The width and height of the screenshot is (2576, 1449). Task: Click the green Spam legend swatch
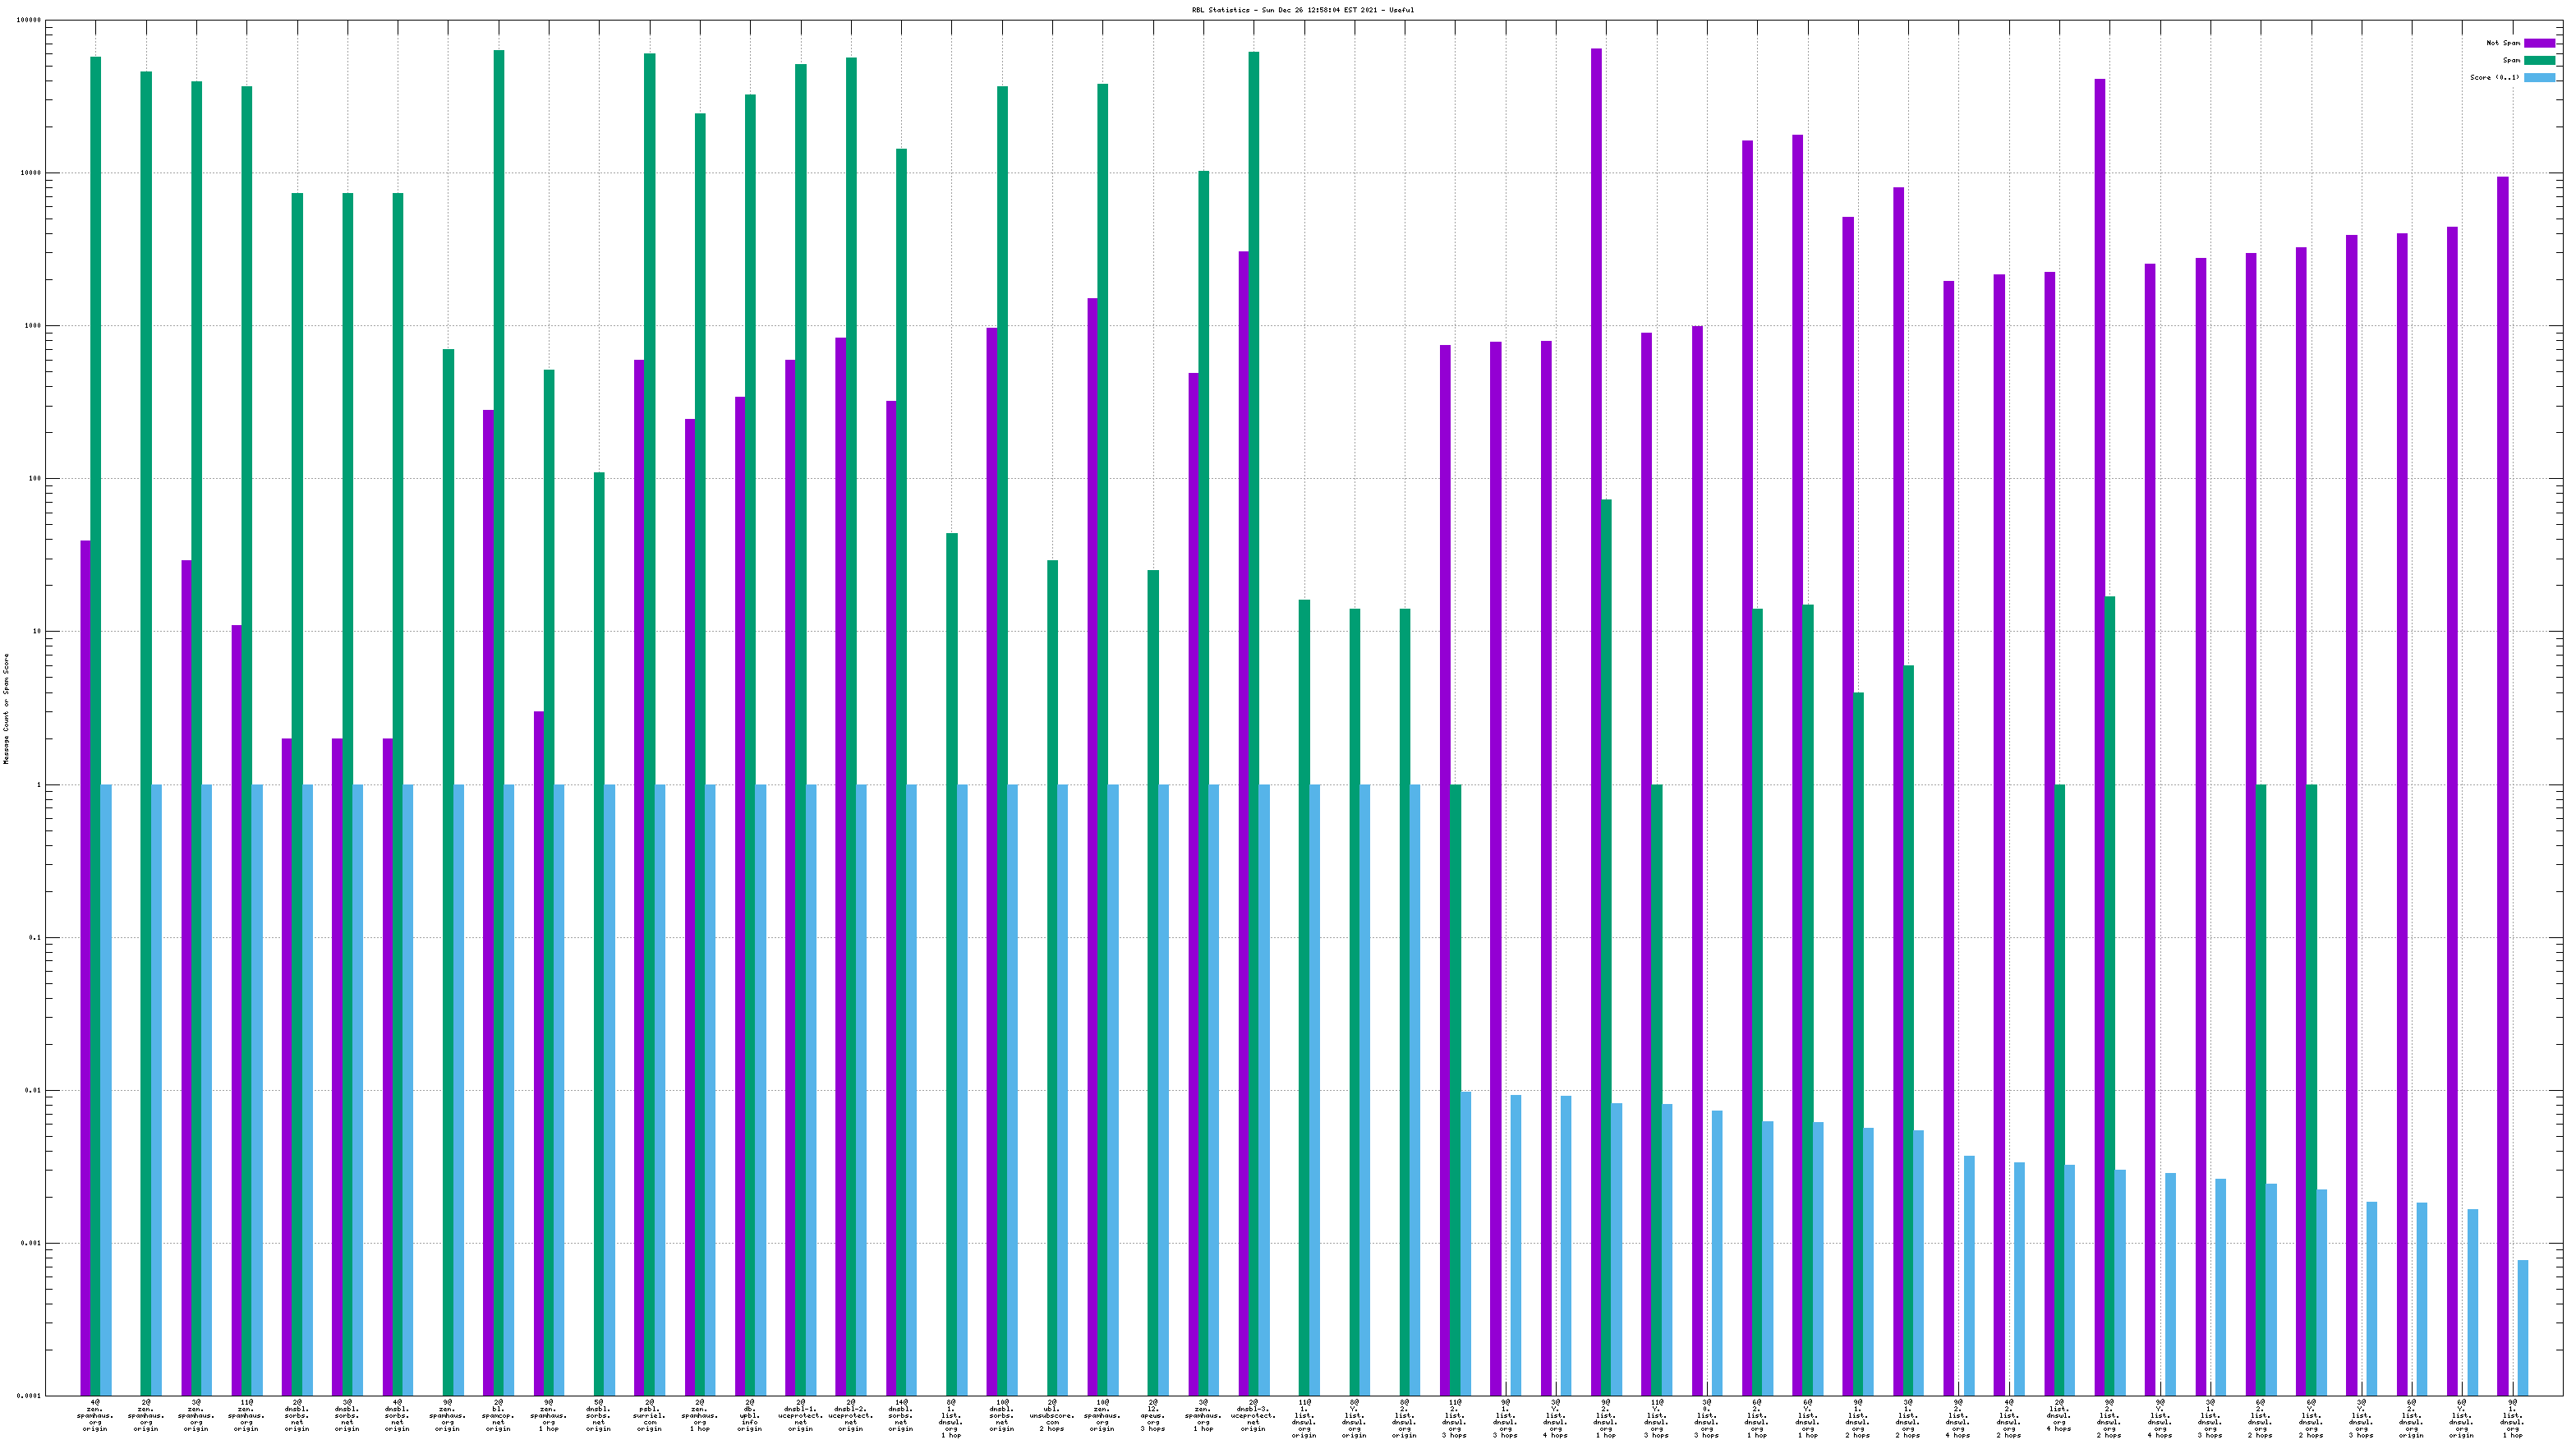2539,60
